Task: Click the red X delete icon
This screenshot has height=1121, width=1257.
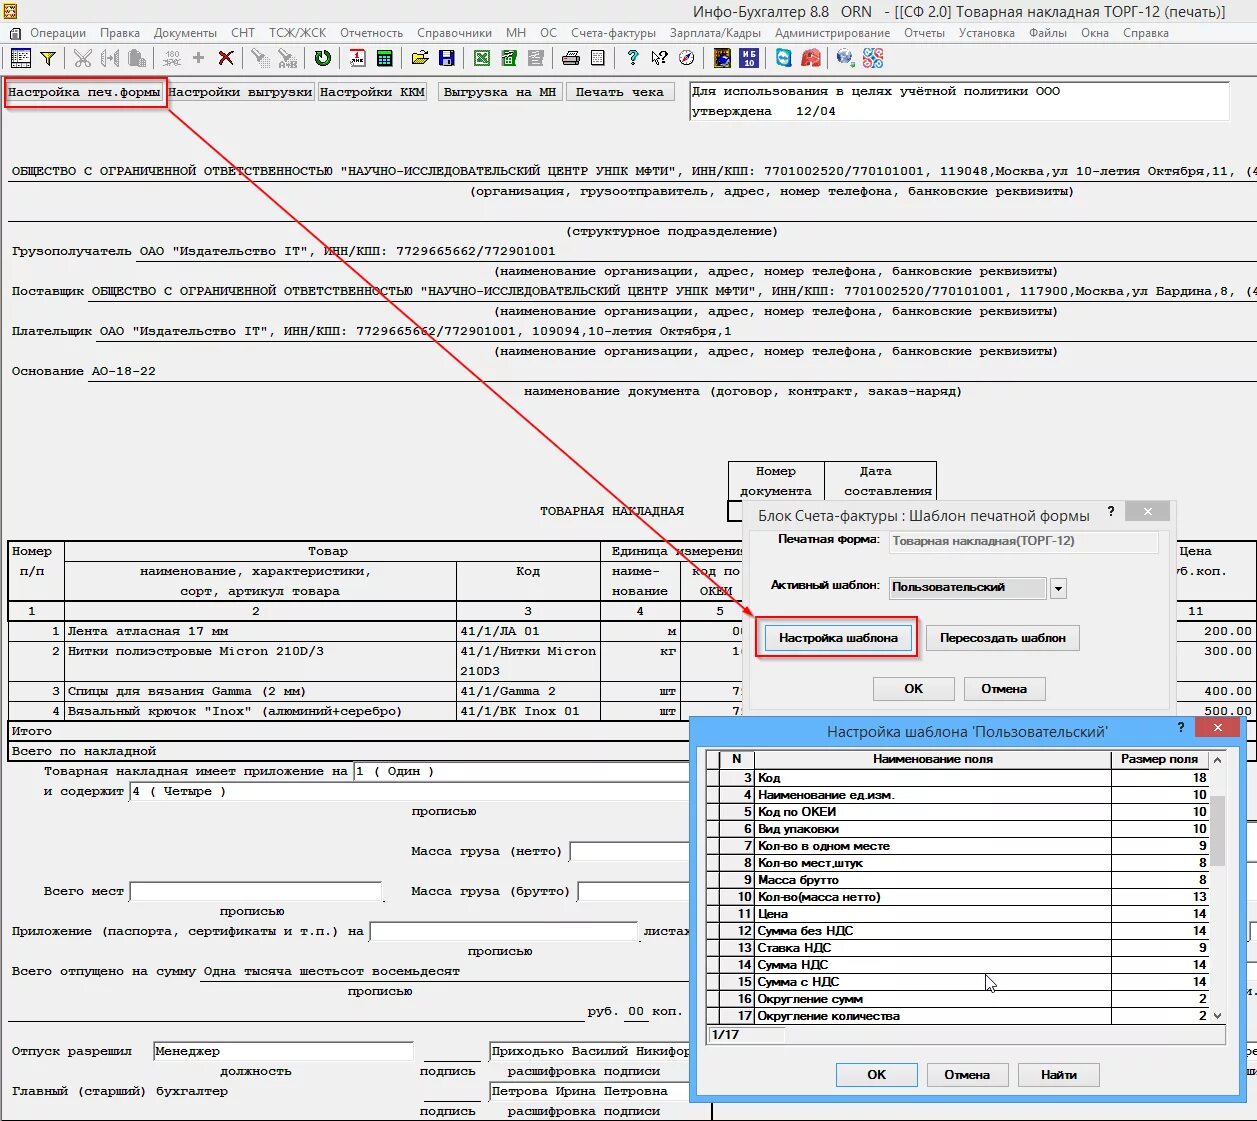Action: pyautogui.click(x=226, y=58)
